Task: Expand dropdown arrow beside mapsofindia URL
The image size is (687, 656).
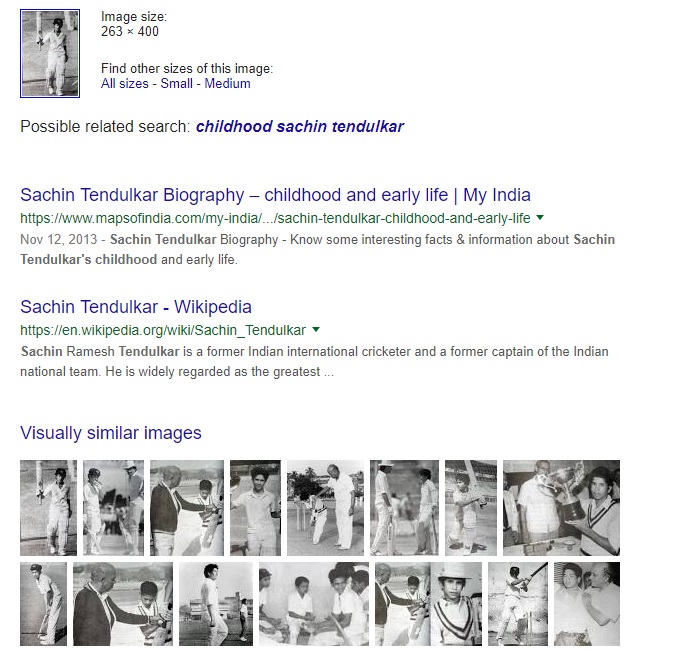Action: point(540,217)
